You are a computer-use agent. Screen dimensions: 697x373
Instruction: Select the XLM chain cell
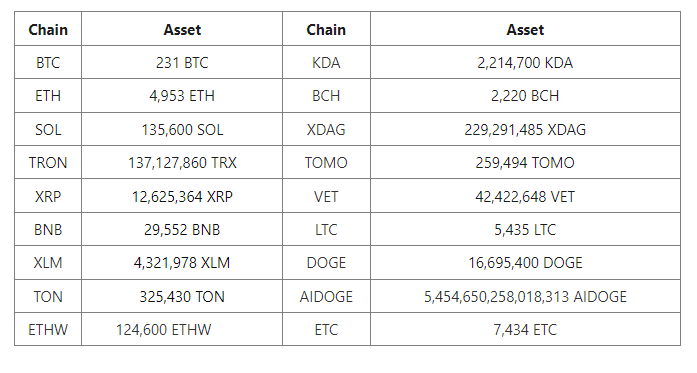pos(48,262)
